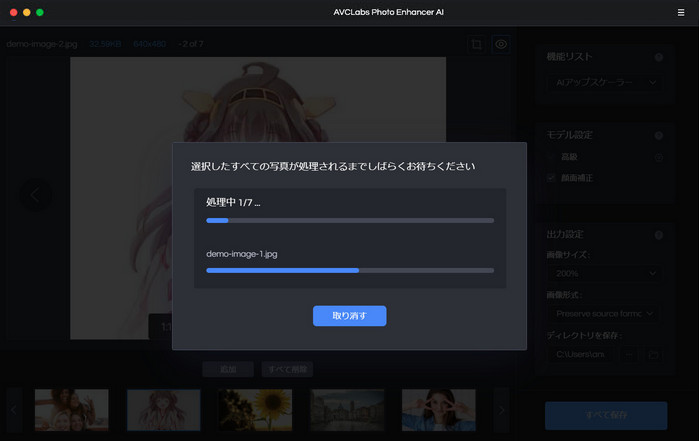Click the すべて削除 delete all button
Screen dimensions: 699x441
287,369
